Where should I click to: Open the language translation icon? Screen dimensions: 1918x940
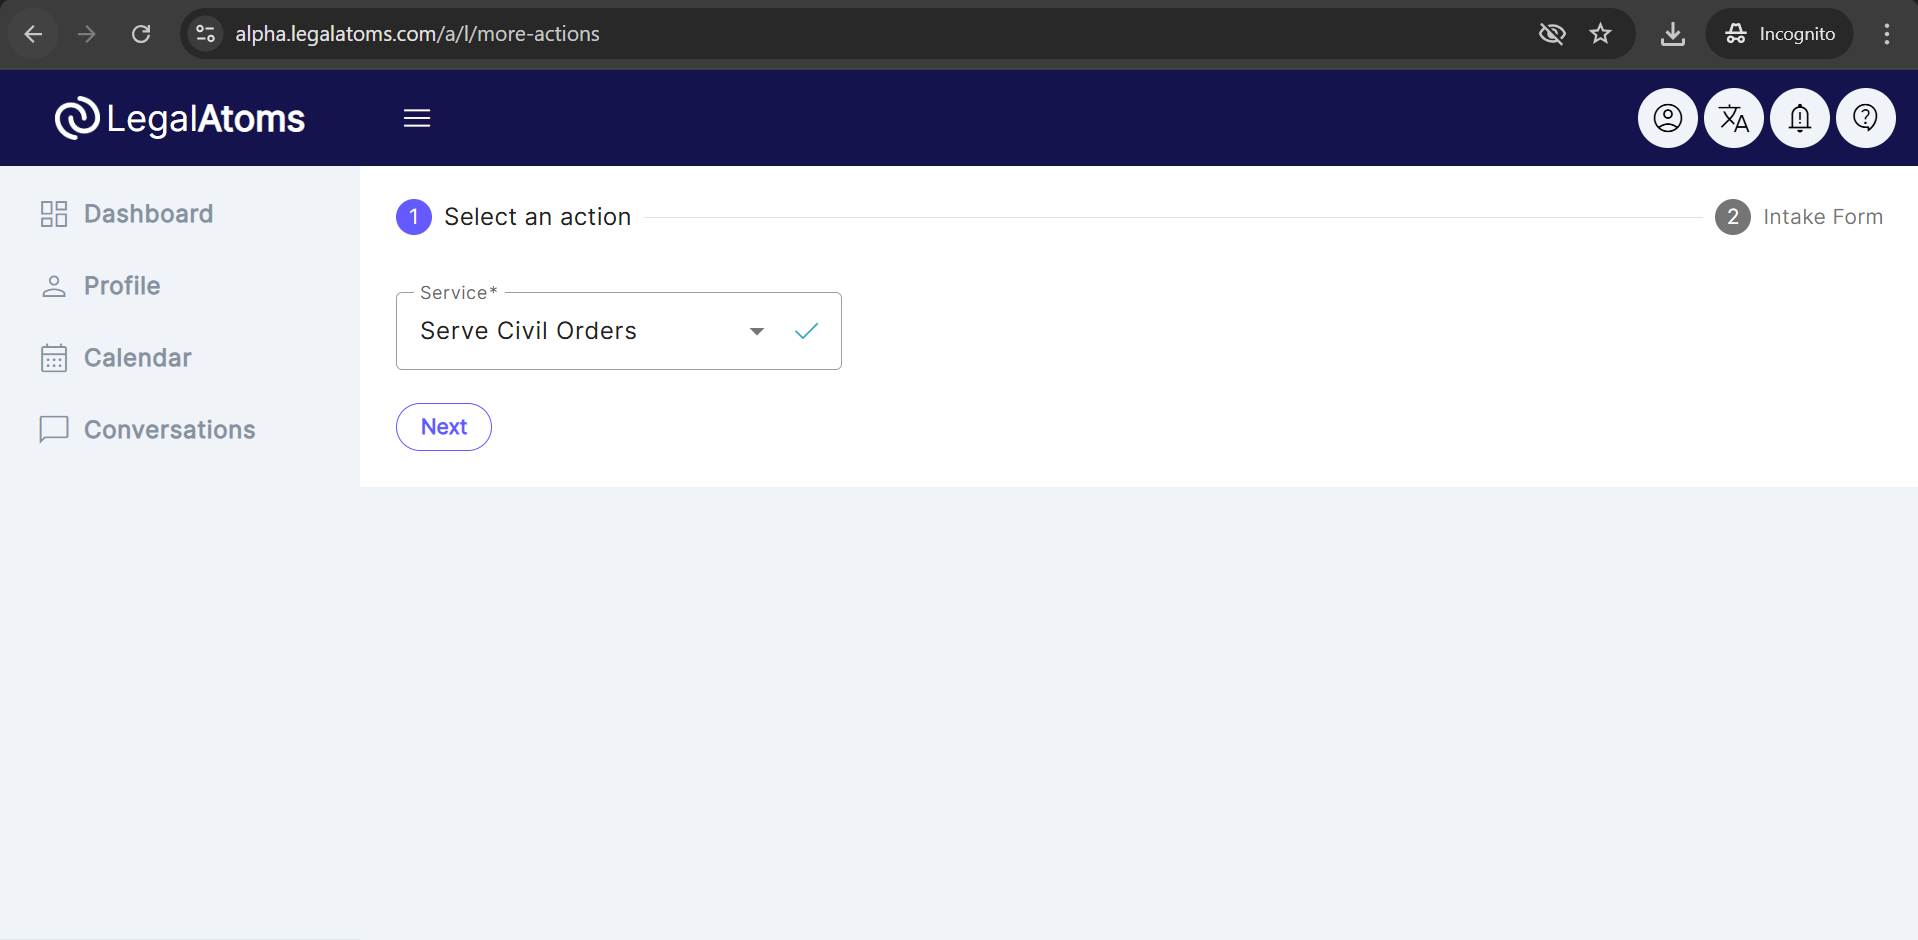(1733, 118)
